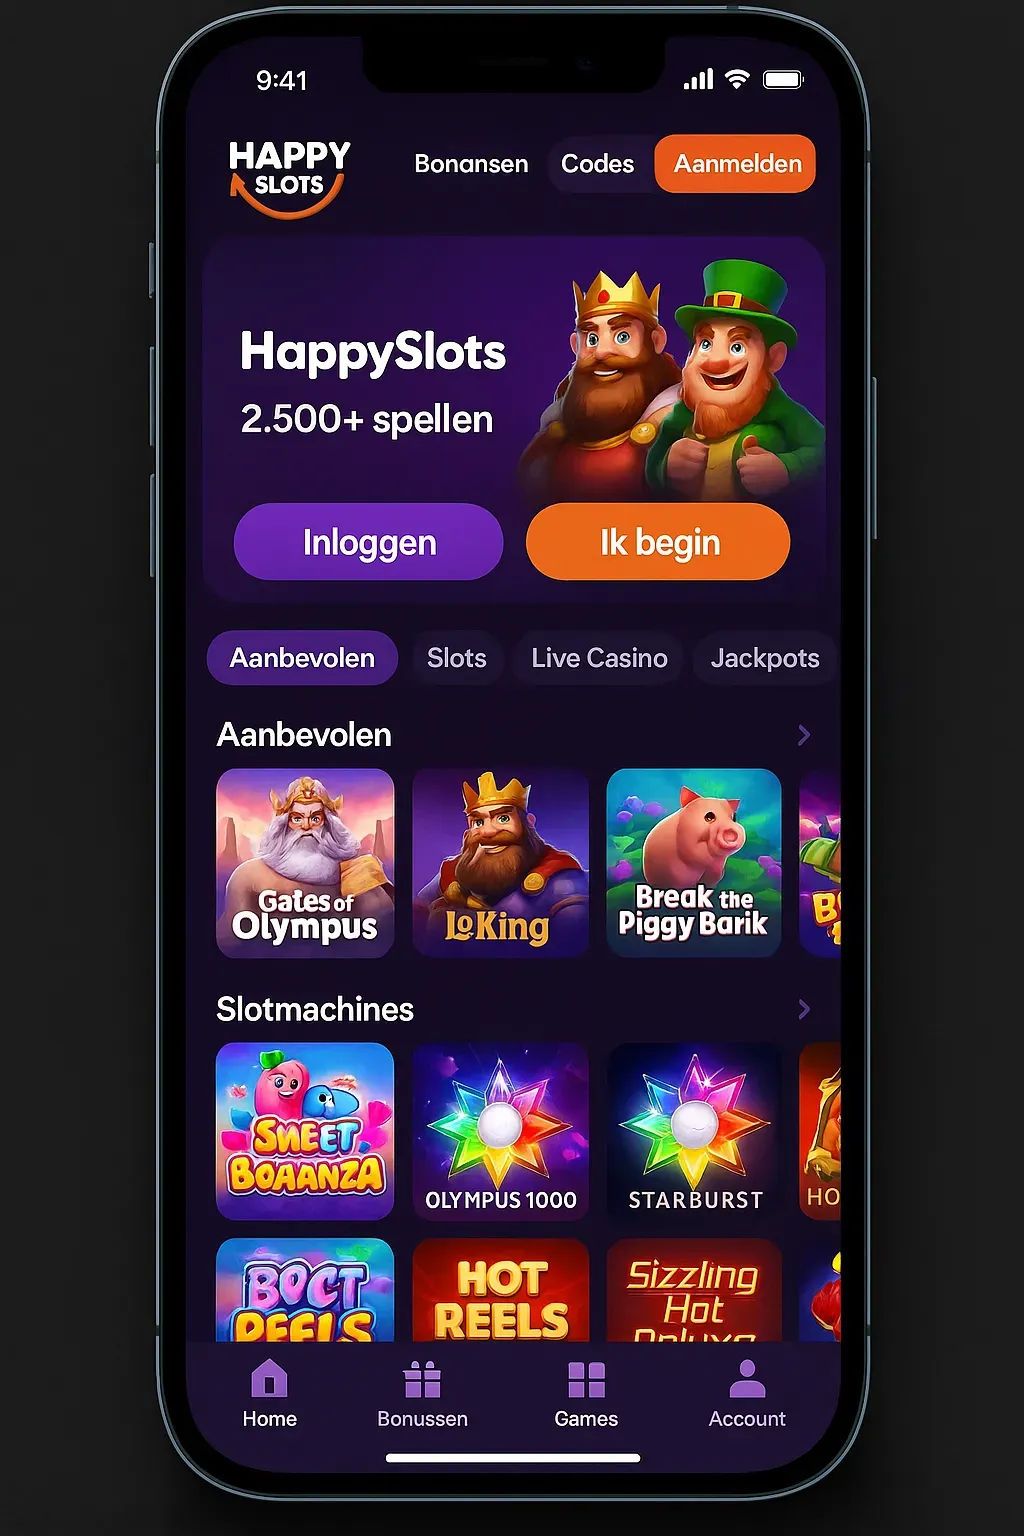This screenshot has width=1024, height=1536.
Task: Open the Bonussen gift icon
Action: (422, 1379)
